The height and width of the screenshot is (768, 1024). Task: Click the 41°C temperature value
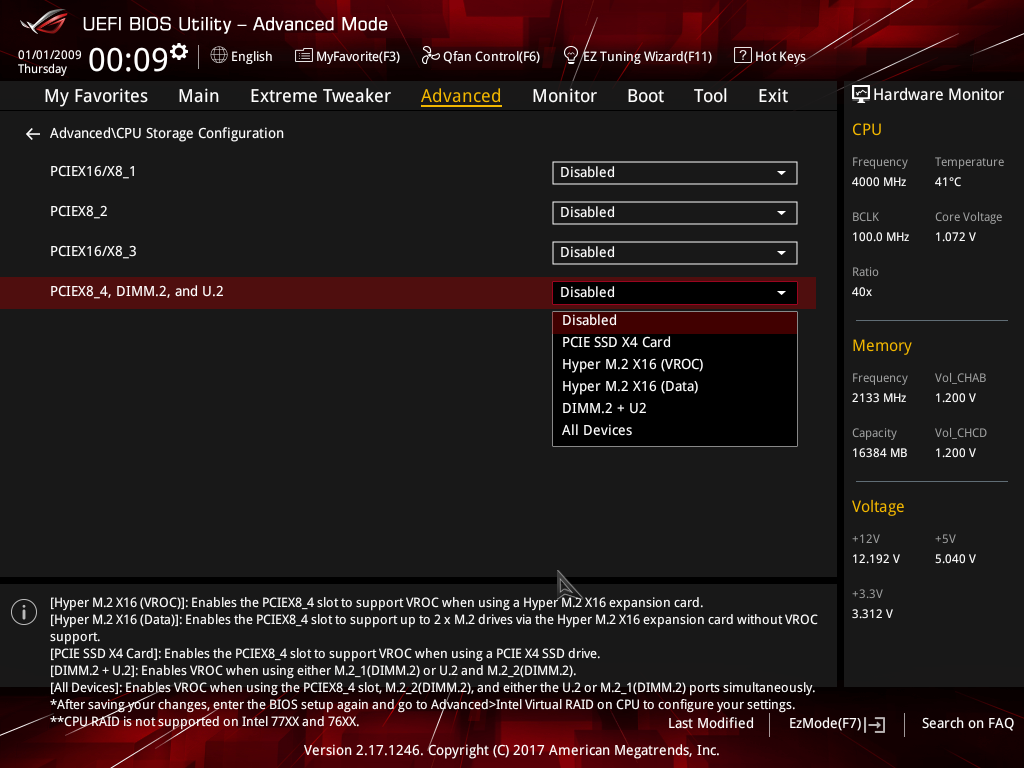point(948,182)
